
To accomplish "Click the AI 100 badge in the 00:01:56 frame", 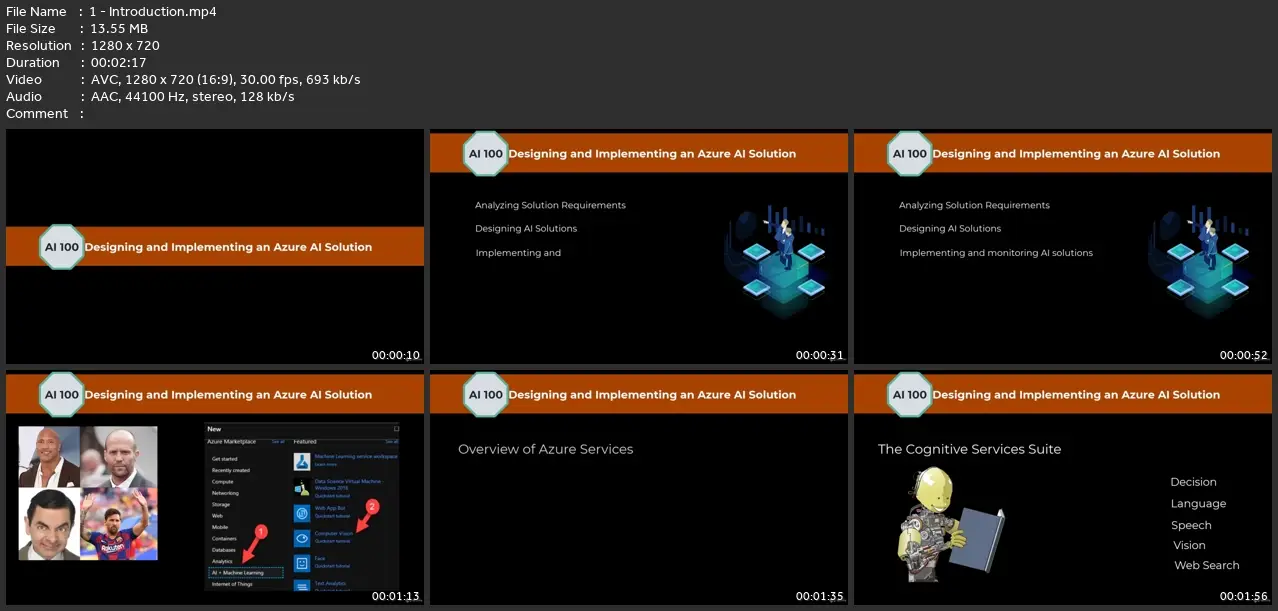I will point(910,395).
